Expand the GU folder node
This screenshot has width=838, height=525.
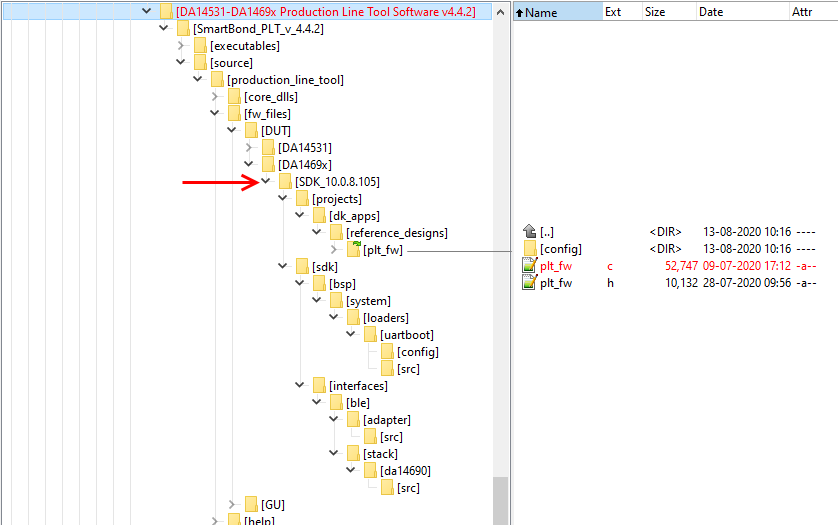[x=232, y=504]
